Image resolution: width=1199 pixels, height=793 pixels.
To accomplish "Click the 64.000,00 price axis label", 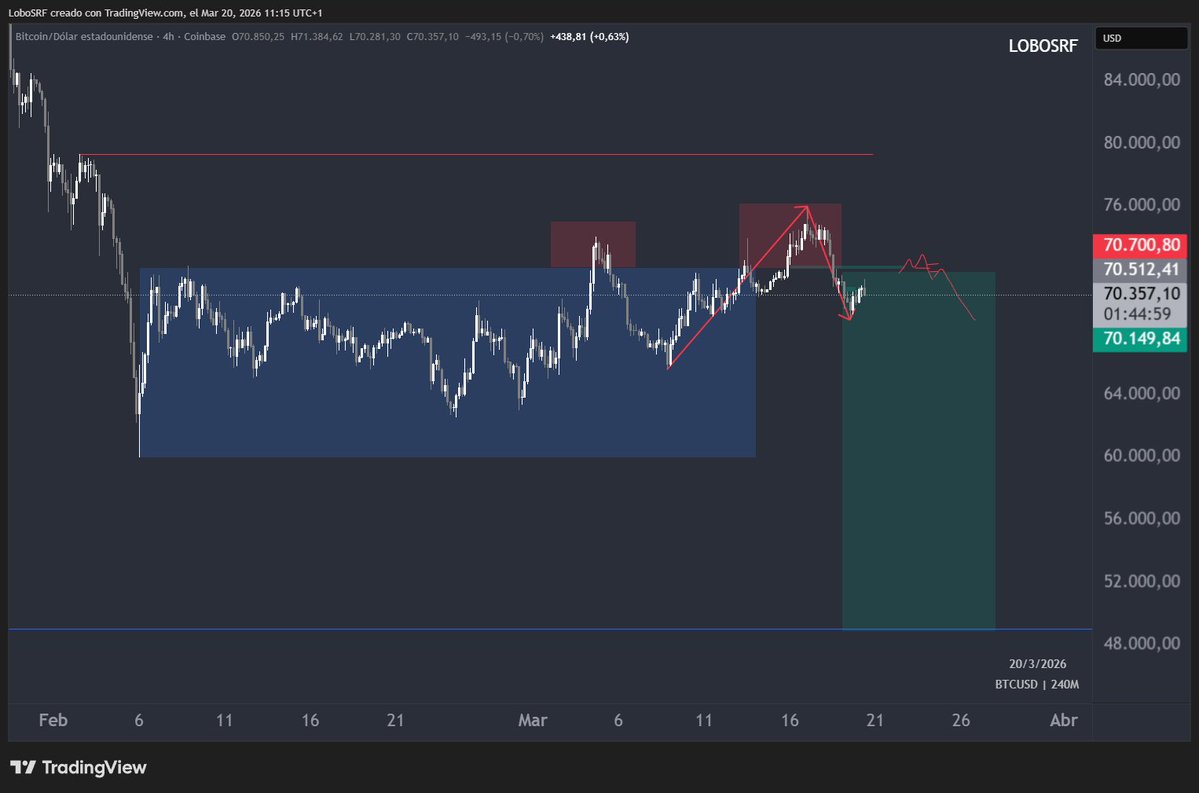I will click(x=1142, y=393).
